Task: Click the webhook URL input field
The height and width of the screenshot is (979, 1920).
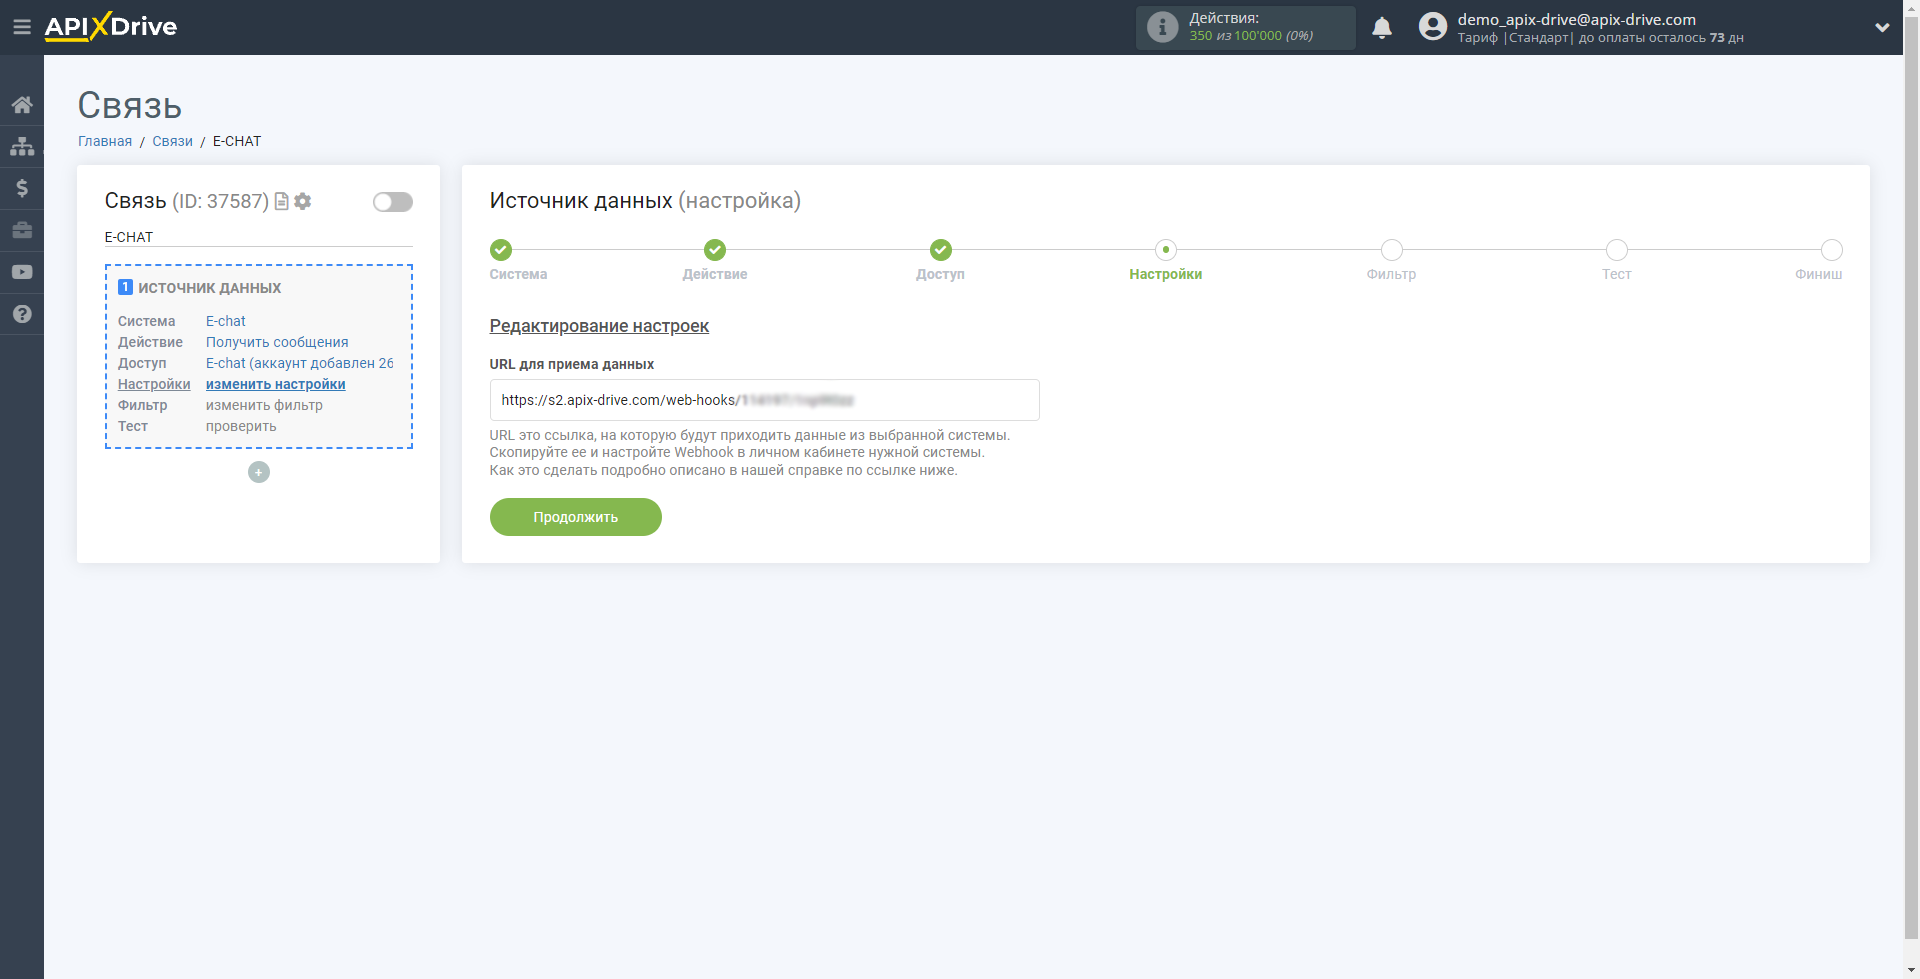Action: [764, 400]
